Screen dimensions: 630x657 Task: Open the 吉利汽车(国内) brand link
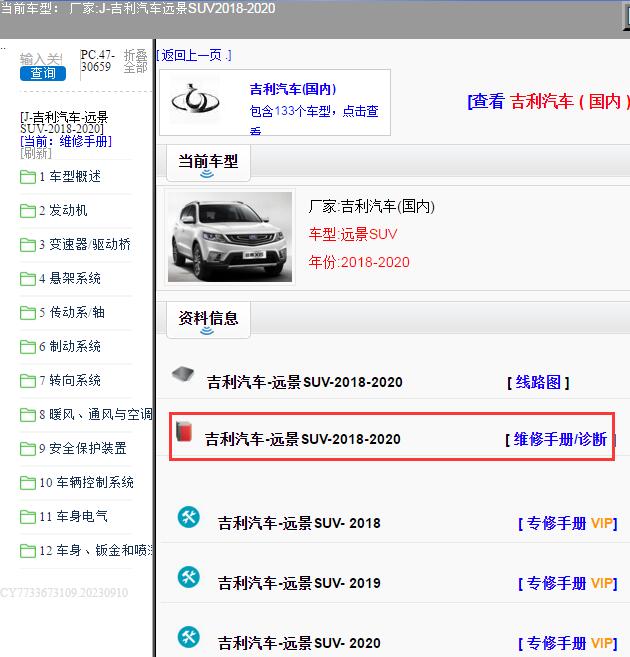pos(293,89)
